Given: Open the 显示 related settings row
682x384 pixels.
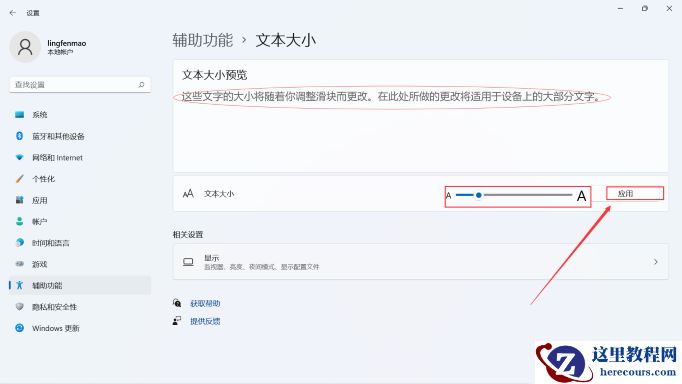Looking at the screenshot, I should (x=420, y=262).
